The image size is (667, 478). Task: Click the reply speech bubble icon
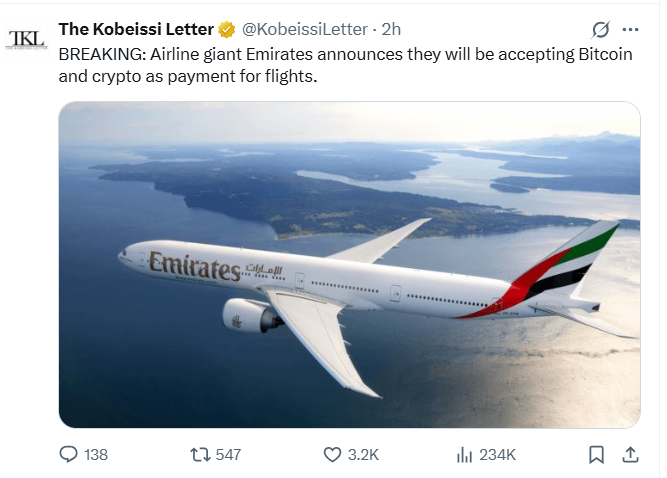[68, 455]
